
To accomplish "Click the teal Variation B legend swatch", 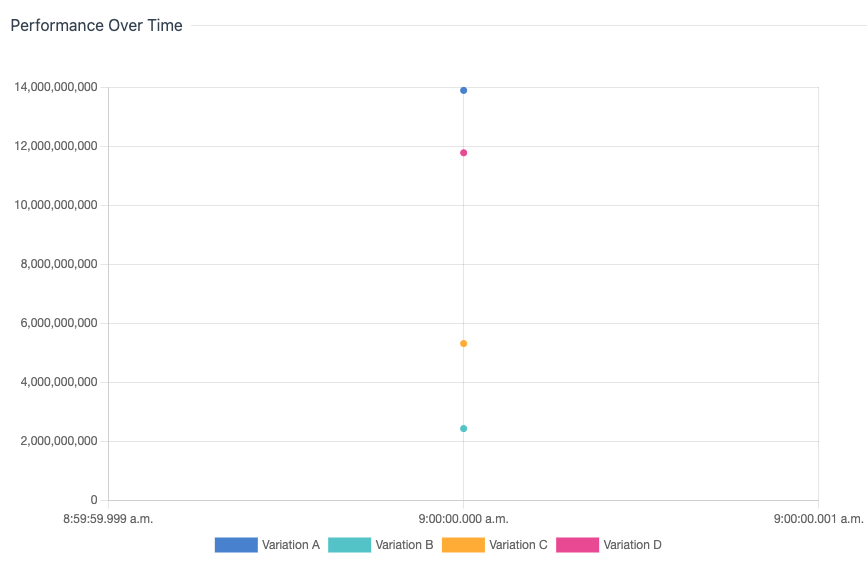I will pos(349,545).
